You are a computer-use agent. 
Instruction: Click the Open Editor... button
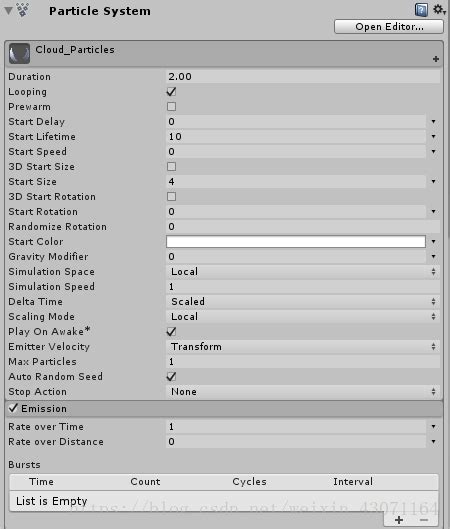click(389, 27)
